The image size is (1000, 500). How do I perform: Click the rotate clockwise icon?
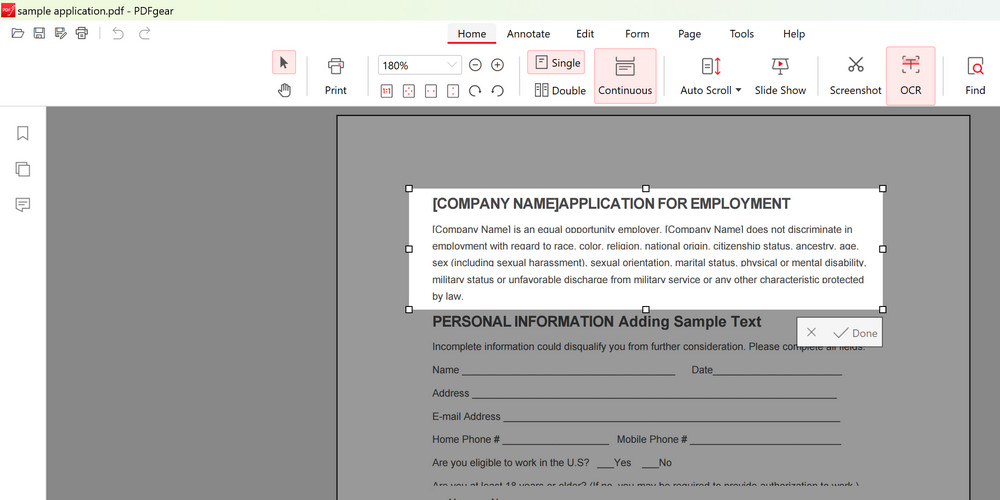click(x=475, y=91)
